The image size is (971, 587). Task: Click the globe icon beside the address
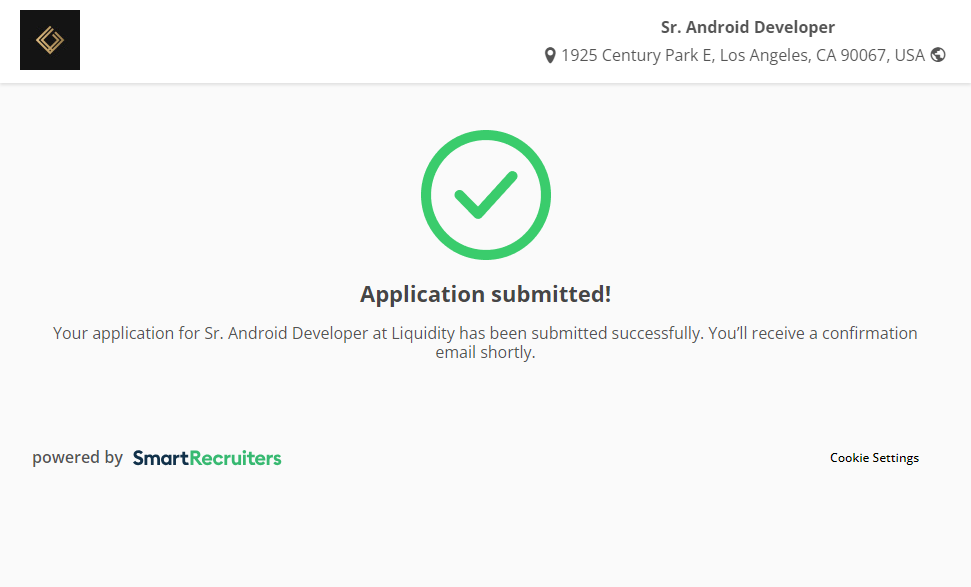[x=938, y=55]
